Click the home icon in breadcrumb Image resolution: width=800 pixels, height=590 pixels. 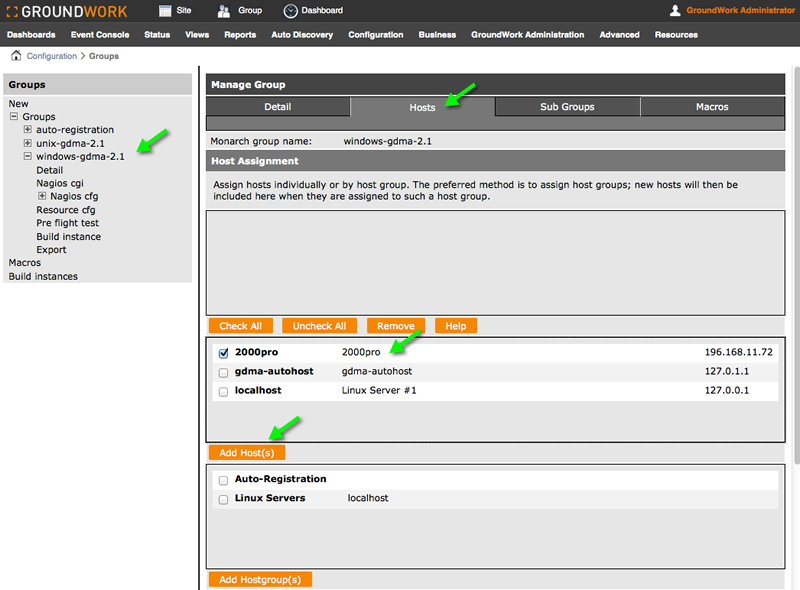point(16,56)
